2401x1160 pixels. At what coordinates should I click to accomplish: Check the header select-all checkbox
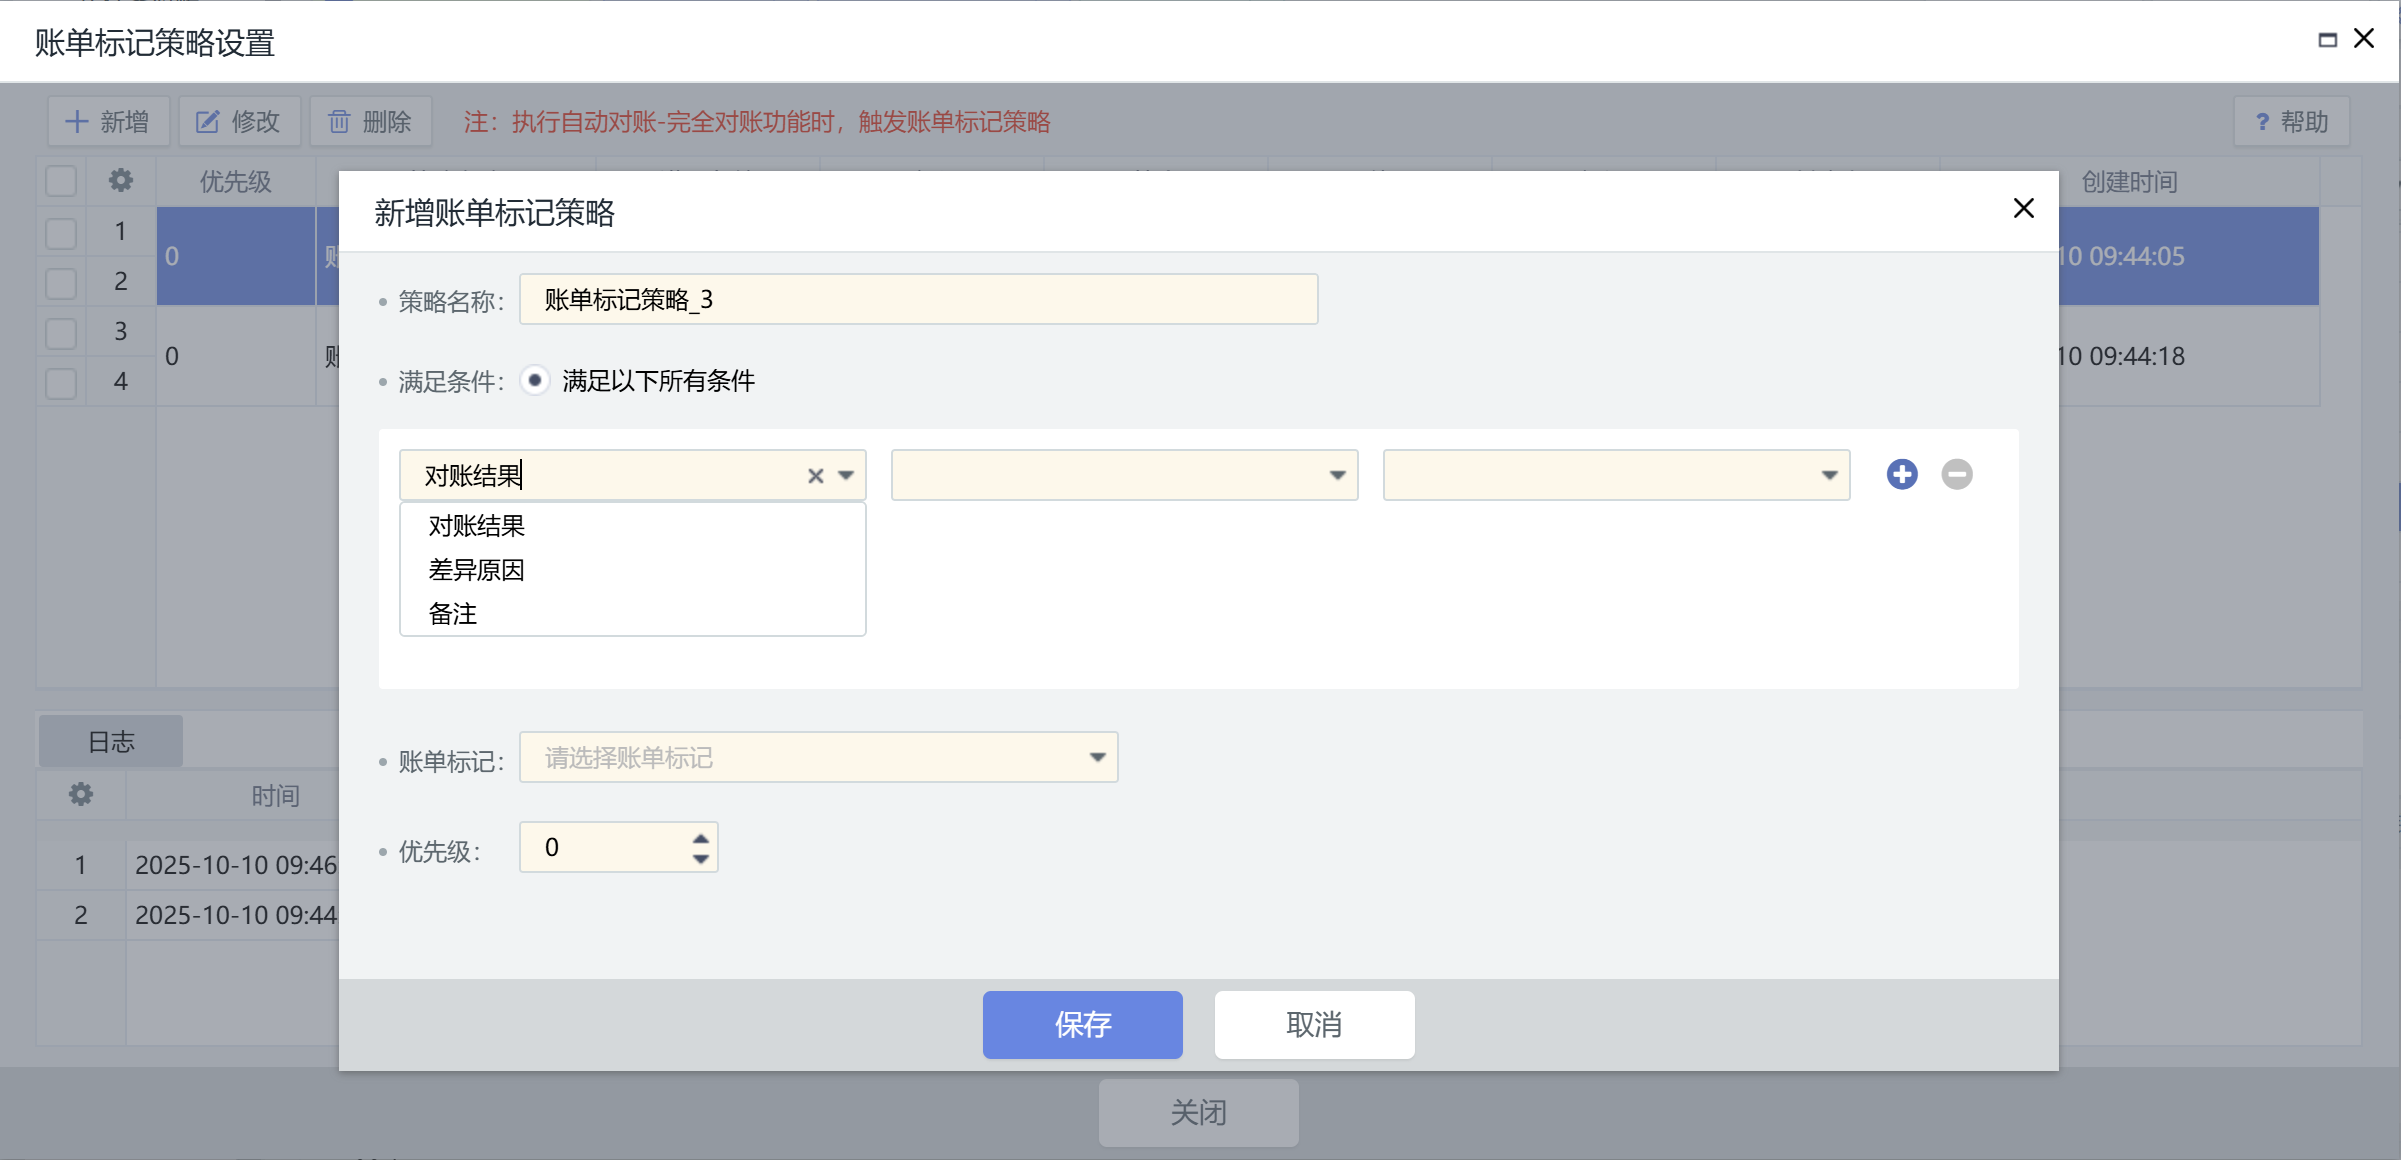point(61,181)
